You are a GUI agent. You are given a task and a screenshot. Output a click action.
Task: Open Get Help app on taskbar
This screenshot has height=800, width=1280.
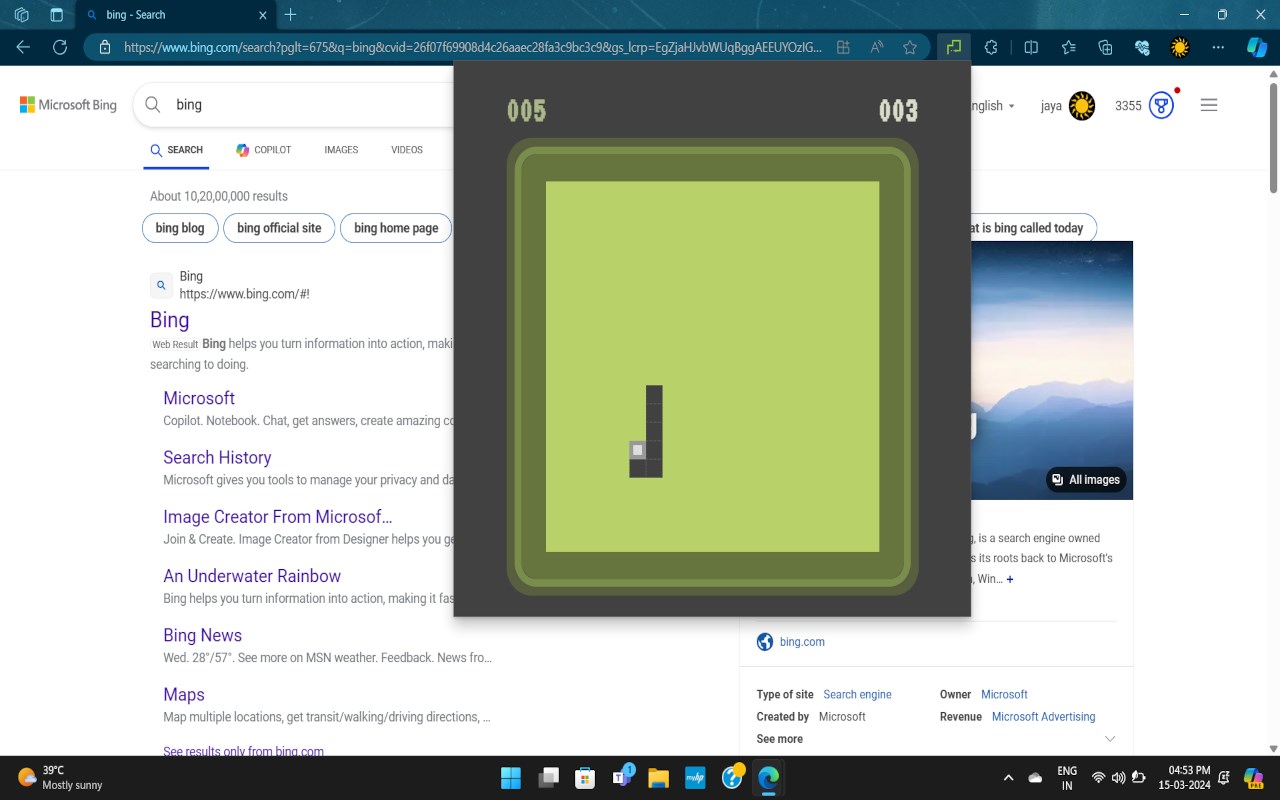[733, 776]
